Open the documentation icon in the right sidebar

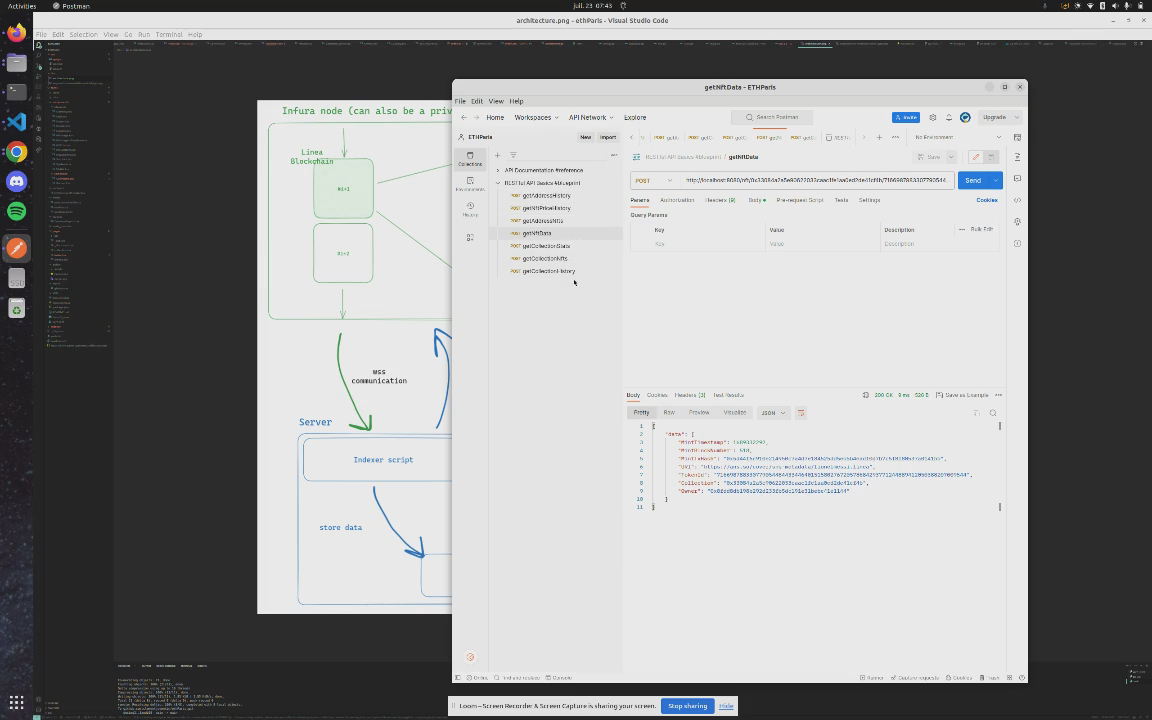[x=1018, y=157]
